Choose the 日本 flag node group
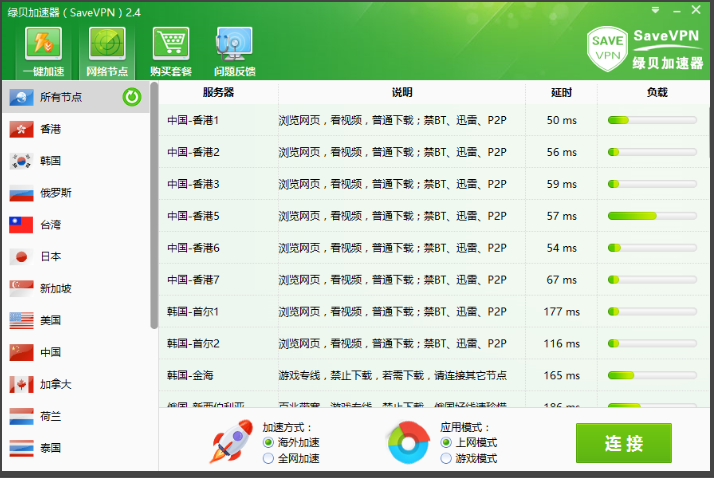The width and height of the screenshot is (714, 478). [22, 256]
